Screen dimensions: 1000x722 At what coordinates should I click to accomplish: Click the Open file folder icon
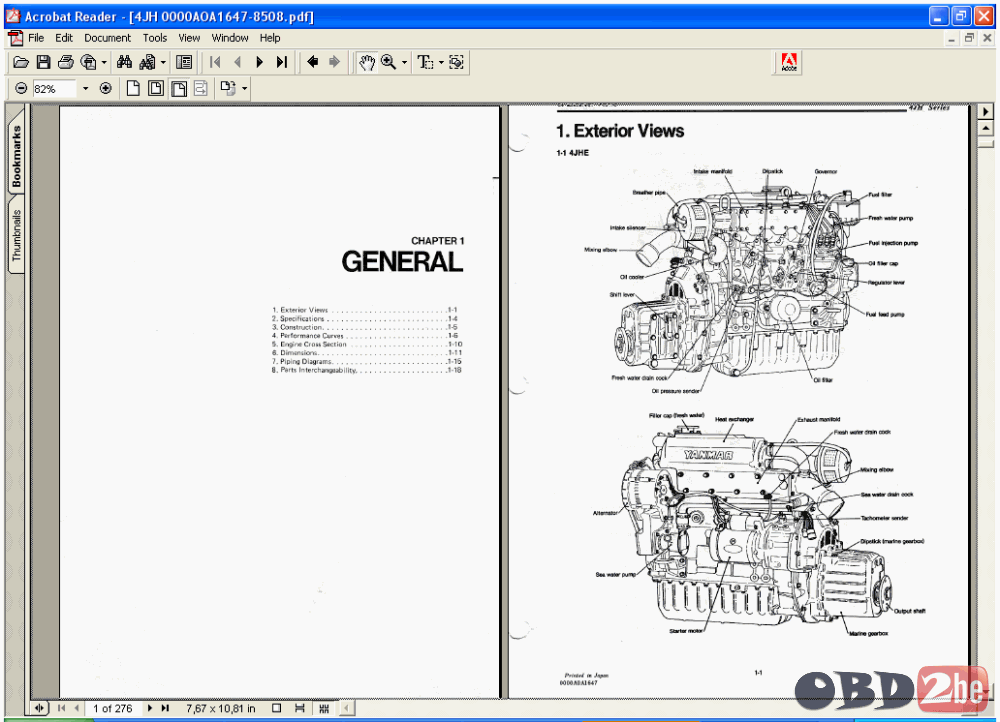pos(21,62)
